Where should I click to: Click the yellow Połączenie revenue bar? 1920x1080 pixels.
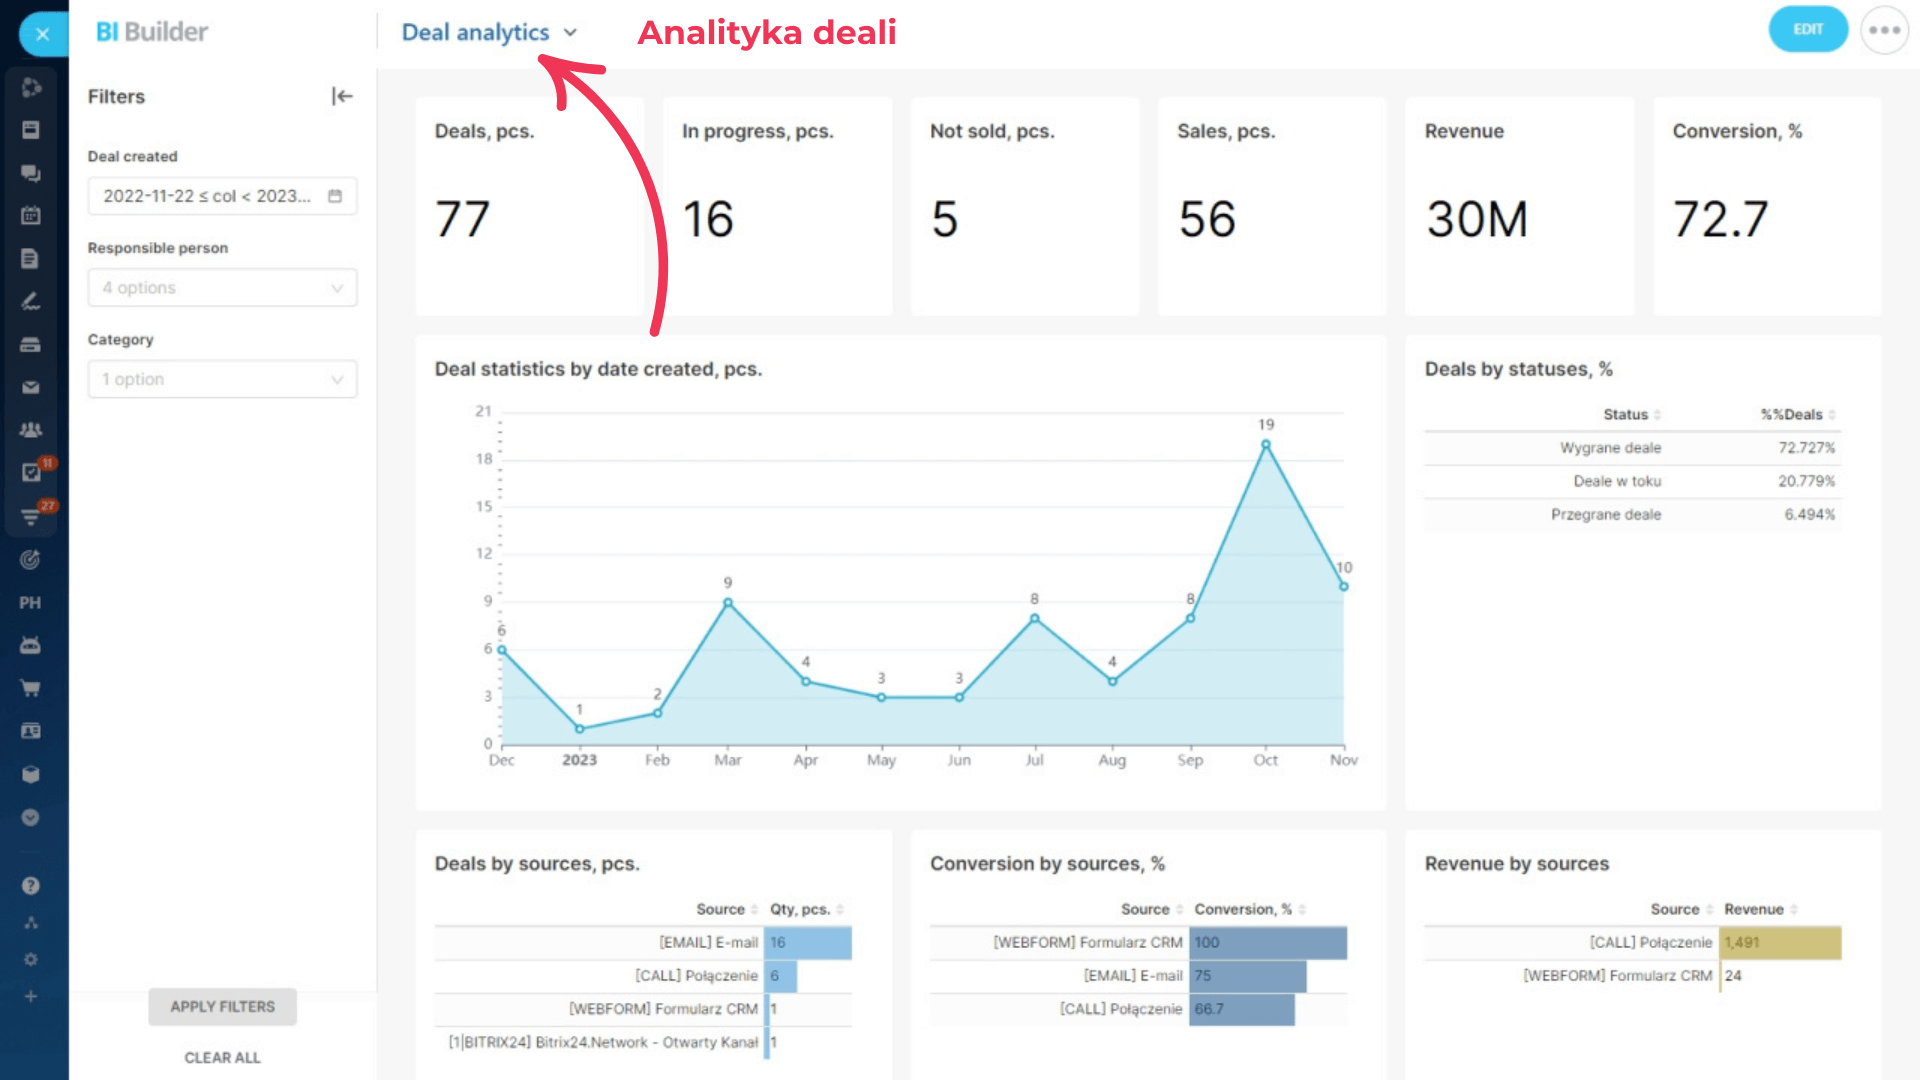pyautogui.click(x=1780, y=942)
